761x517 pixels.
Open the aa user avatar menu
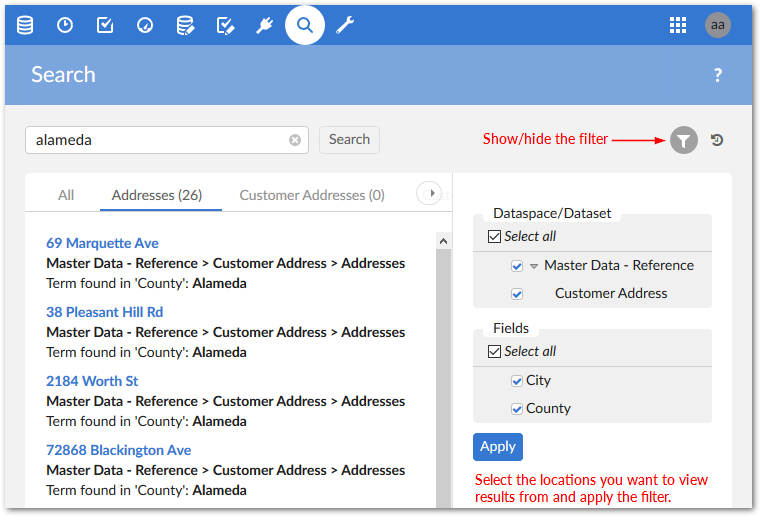point(717,25)
